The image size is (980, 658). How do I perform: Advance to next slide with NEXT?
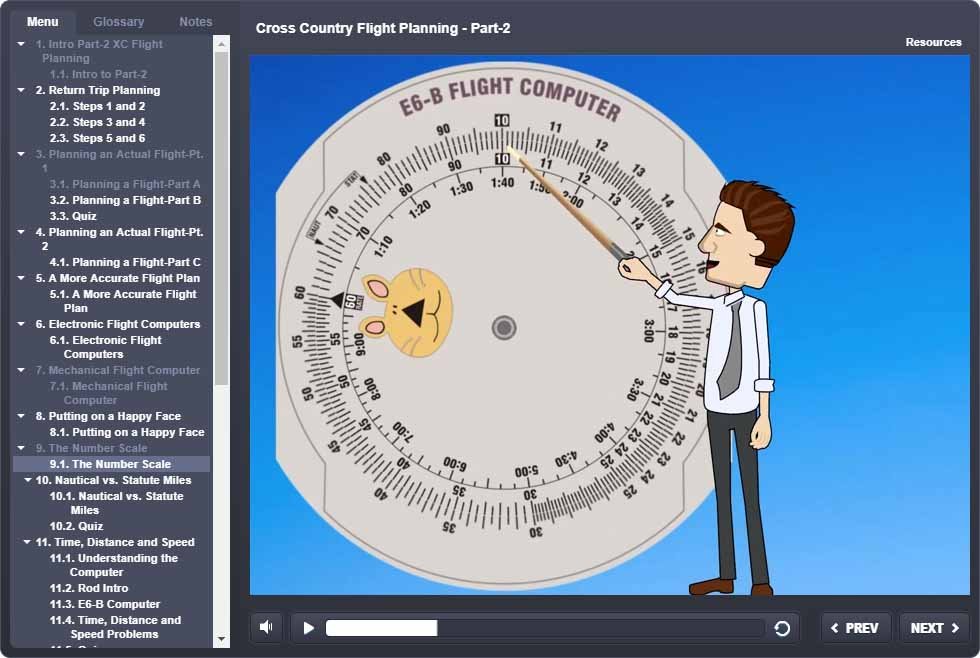934,628
